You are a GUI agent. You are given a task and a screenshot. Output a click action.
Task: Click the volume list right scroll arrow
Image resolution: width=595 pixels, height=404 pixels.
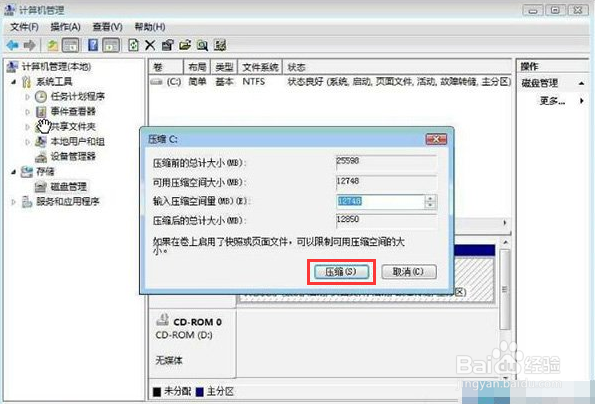click(505, 223)
